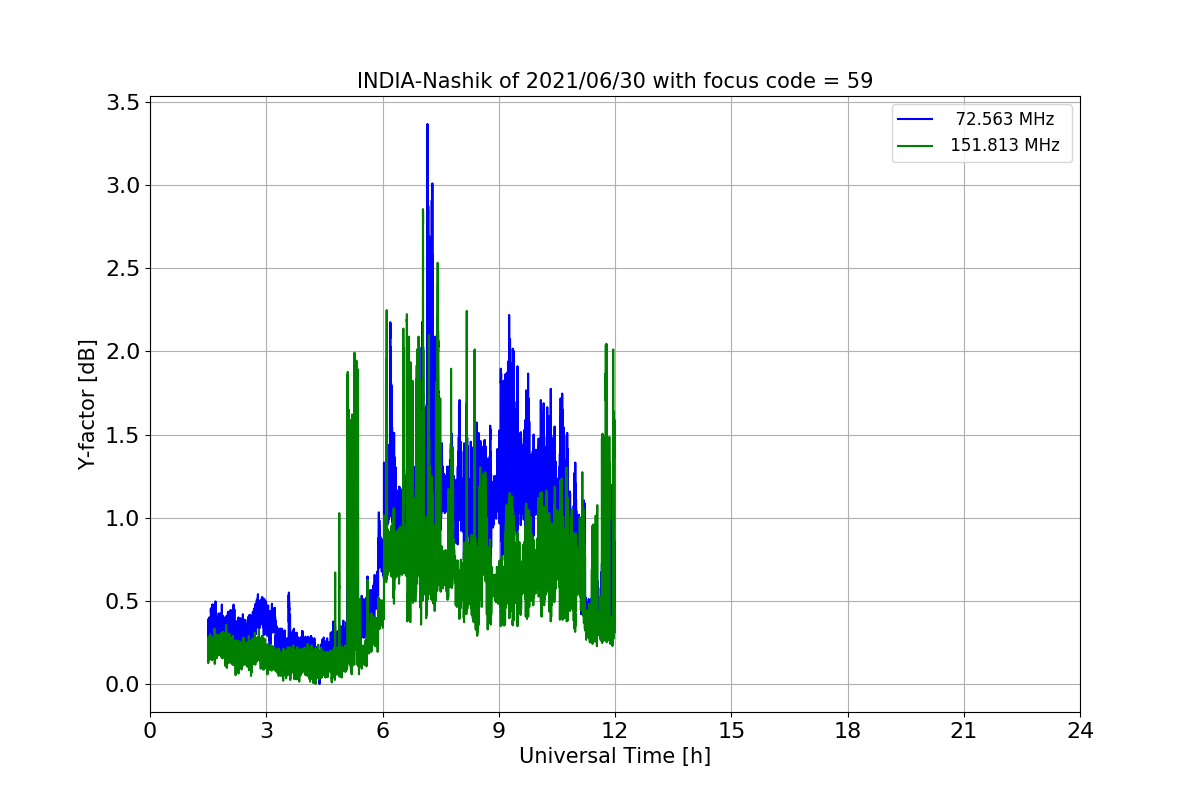Click y-axis tick label 0.0
1200x800 pixels.
[123, 685]
